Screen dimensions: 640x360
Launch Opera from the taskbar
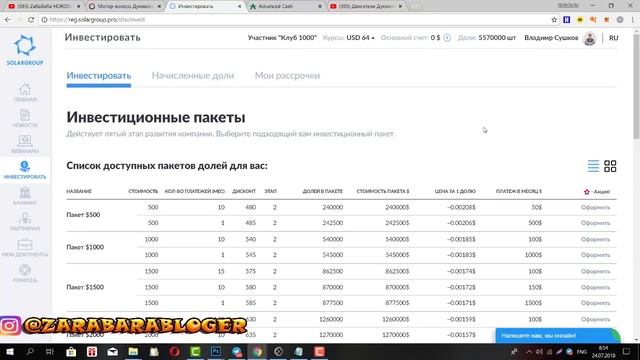coord(175,351)
